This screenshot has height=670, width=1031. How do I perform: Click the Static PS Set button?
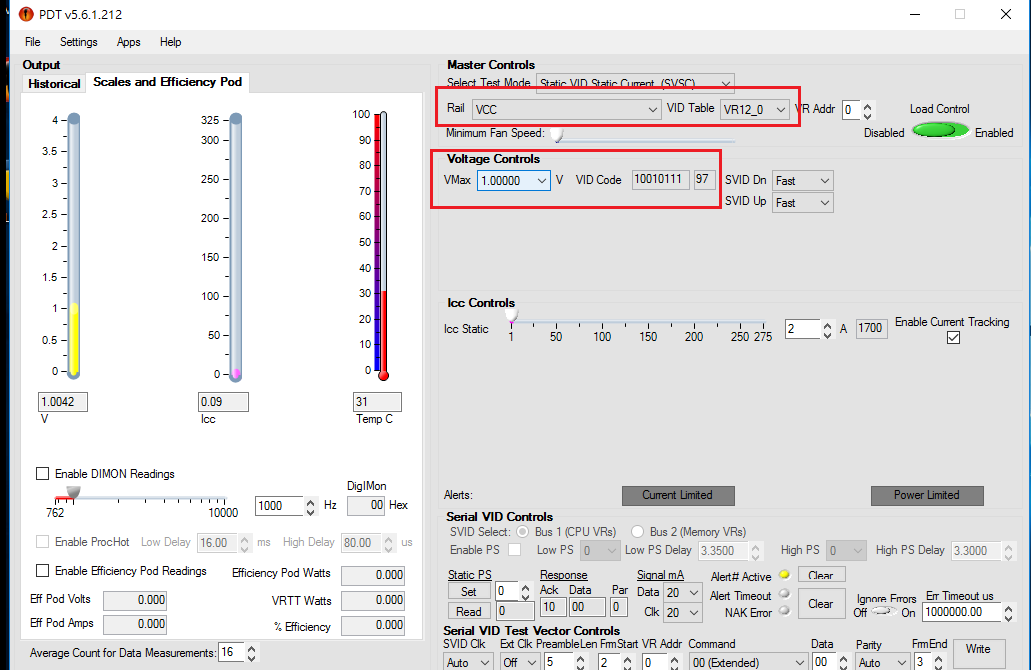point(469,591)
